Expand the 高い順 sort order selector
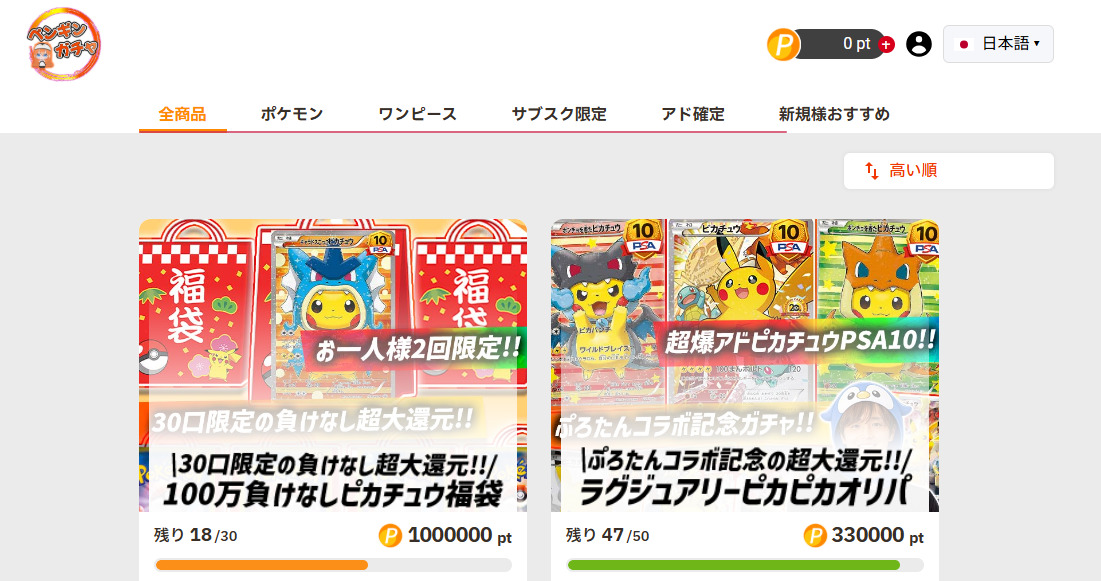 (x=949, y=171)
